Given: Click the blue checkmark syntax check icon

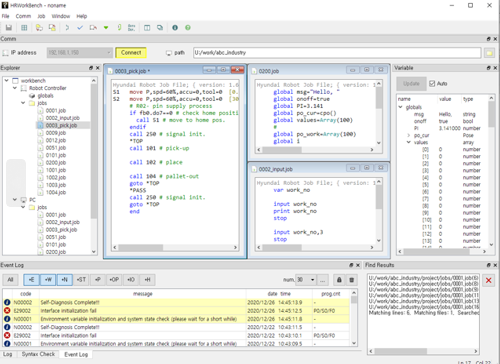Looking at the screenshot, I should tap(80, 28).
